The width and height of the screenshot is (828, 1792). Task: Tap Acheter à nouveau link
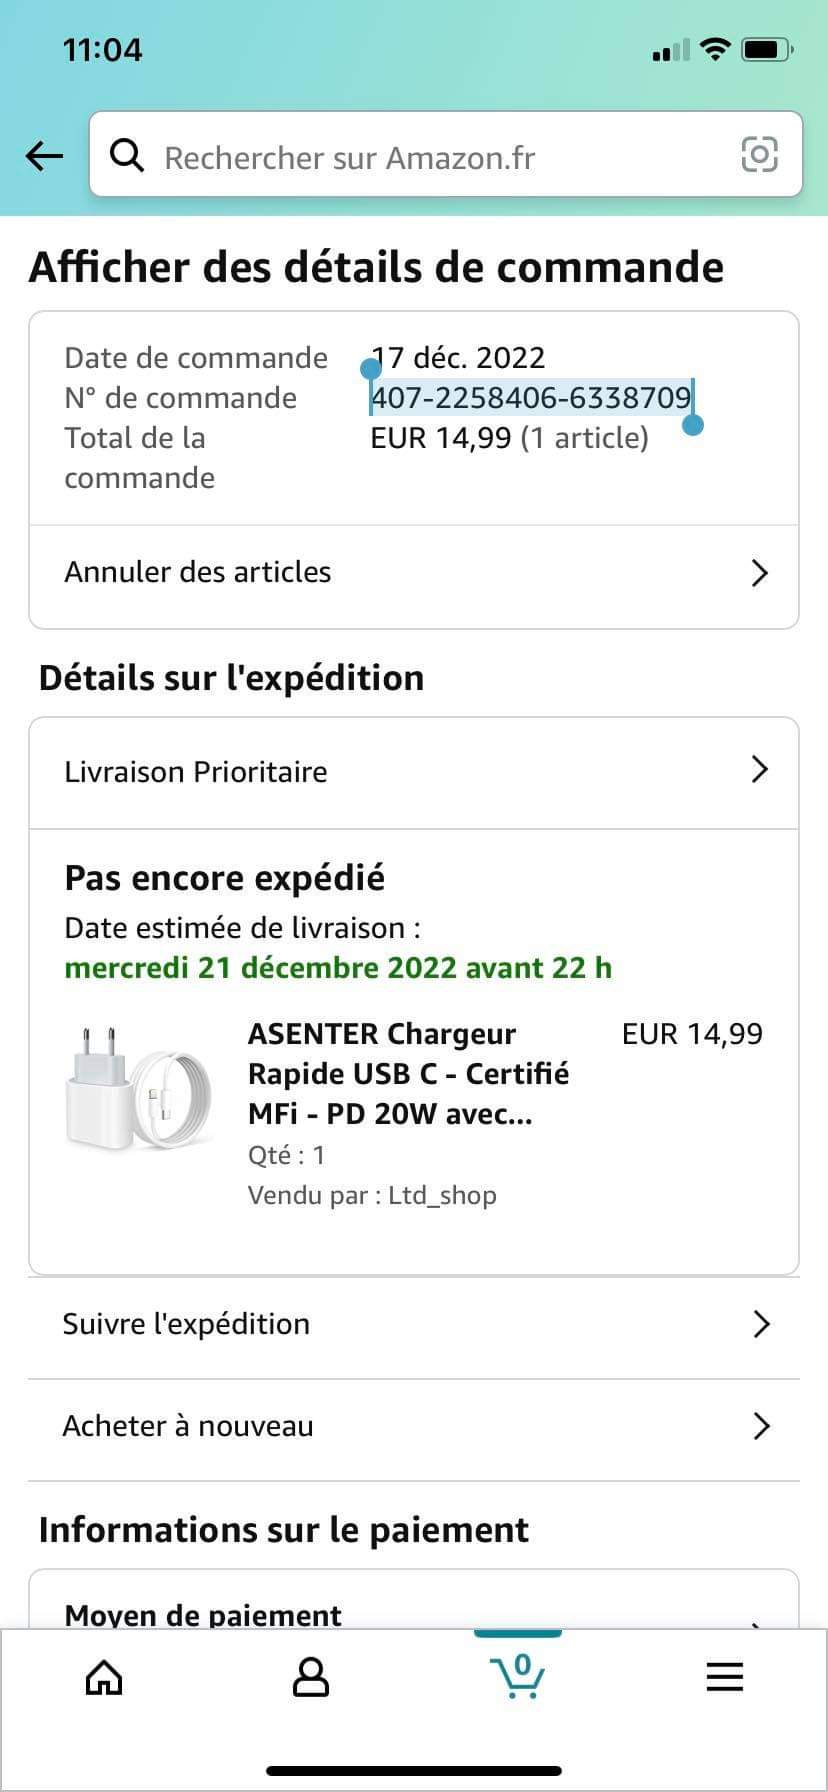(188, 1426)
